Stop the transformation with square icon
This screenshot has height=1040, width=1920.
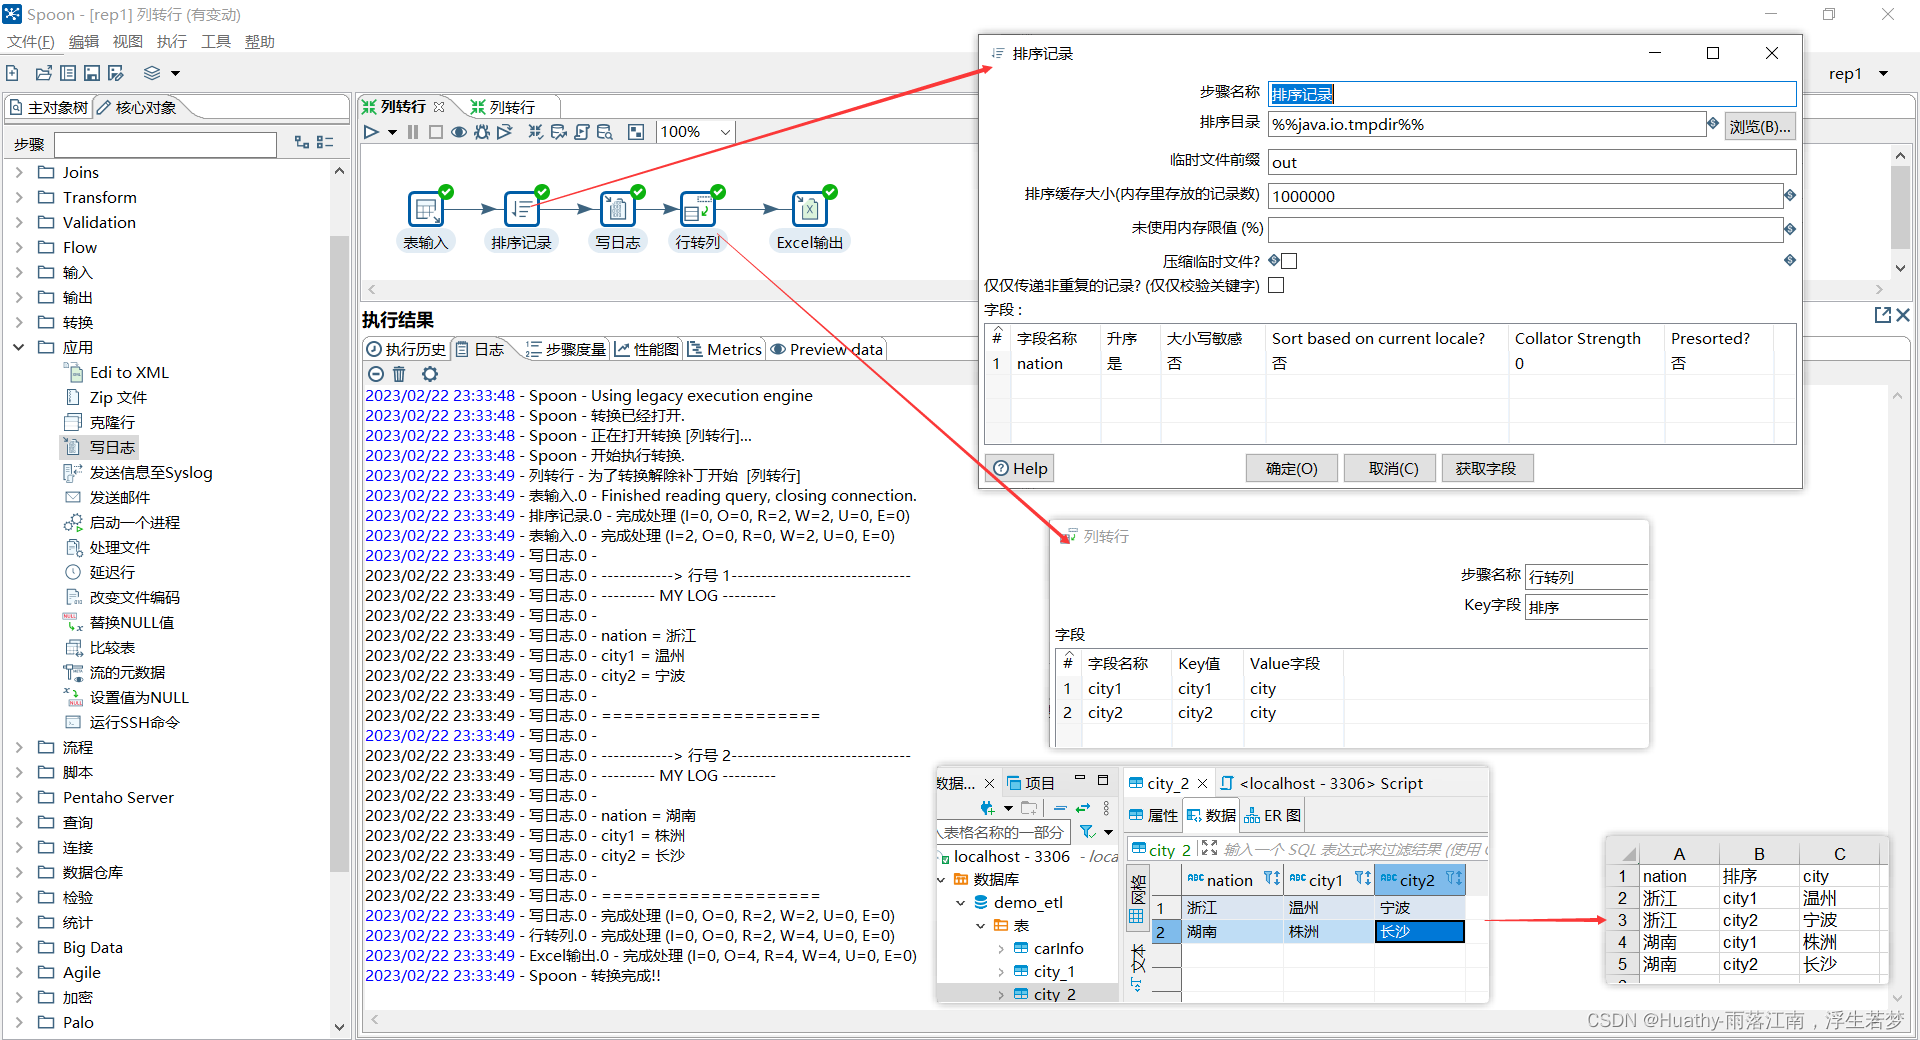pos(435,132)
